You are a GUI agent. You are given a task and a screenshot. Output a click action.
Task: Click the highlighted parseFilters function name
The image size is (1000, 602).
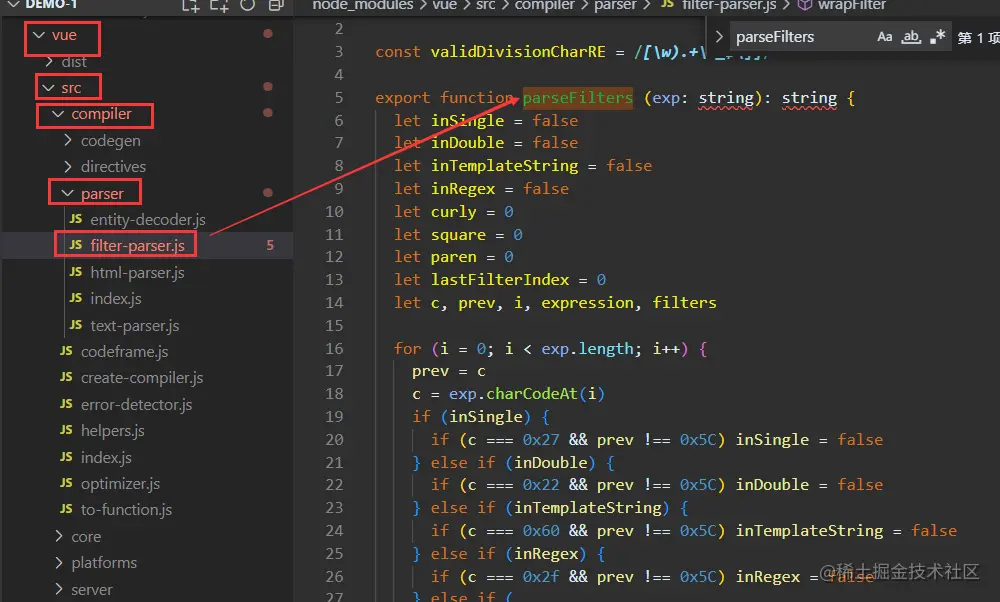point(578,98)
